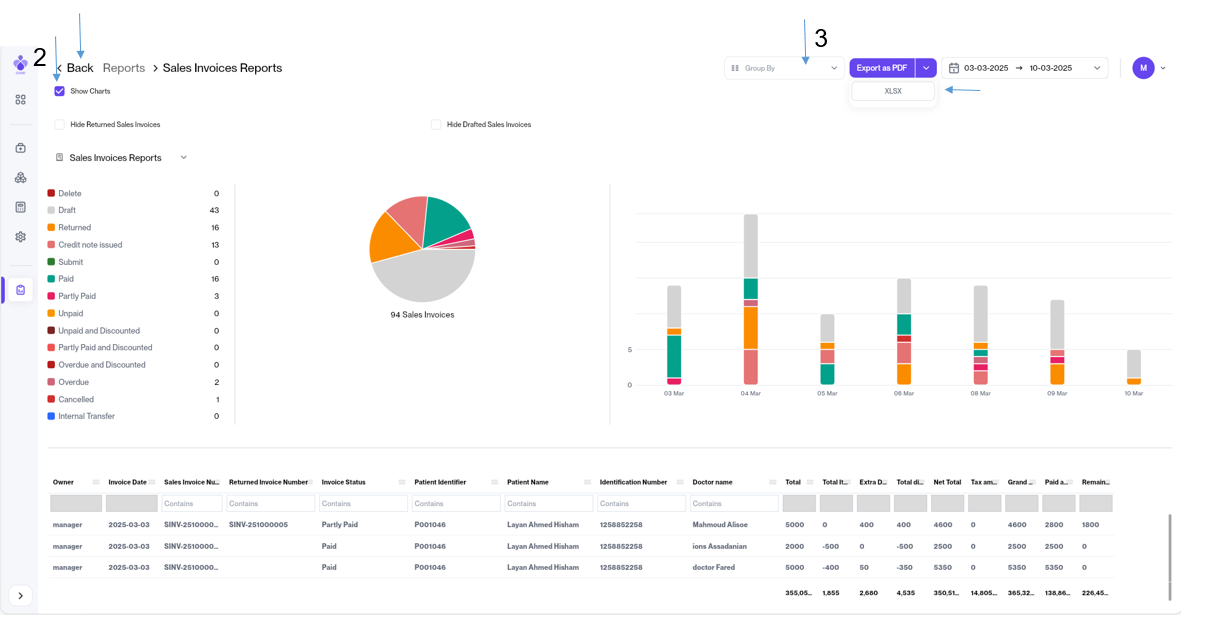1221x631 pixels.
Task: Click the Paid teal color swatch in legend
Action: point(51,279)
